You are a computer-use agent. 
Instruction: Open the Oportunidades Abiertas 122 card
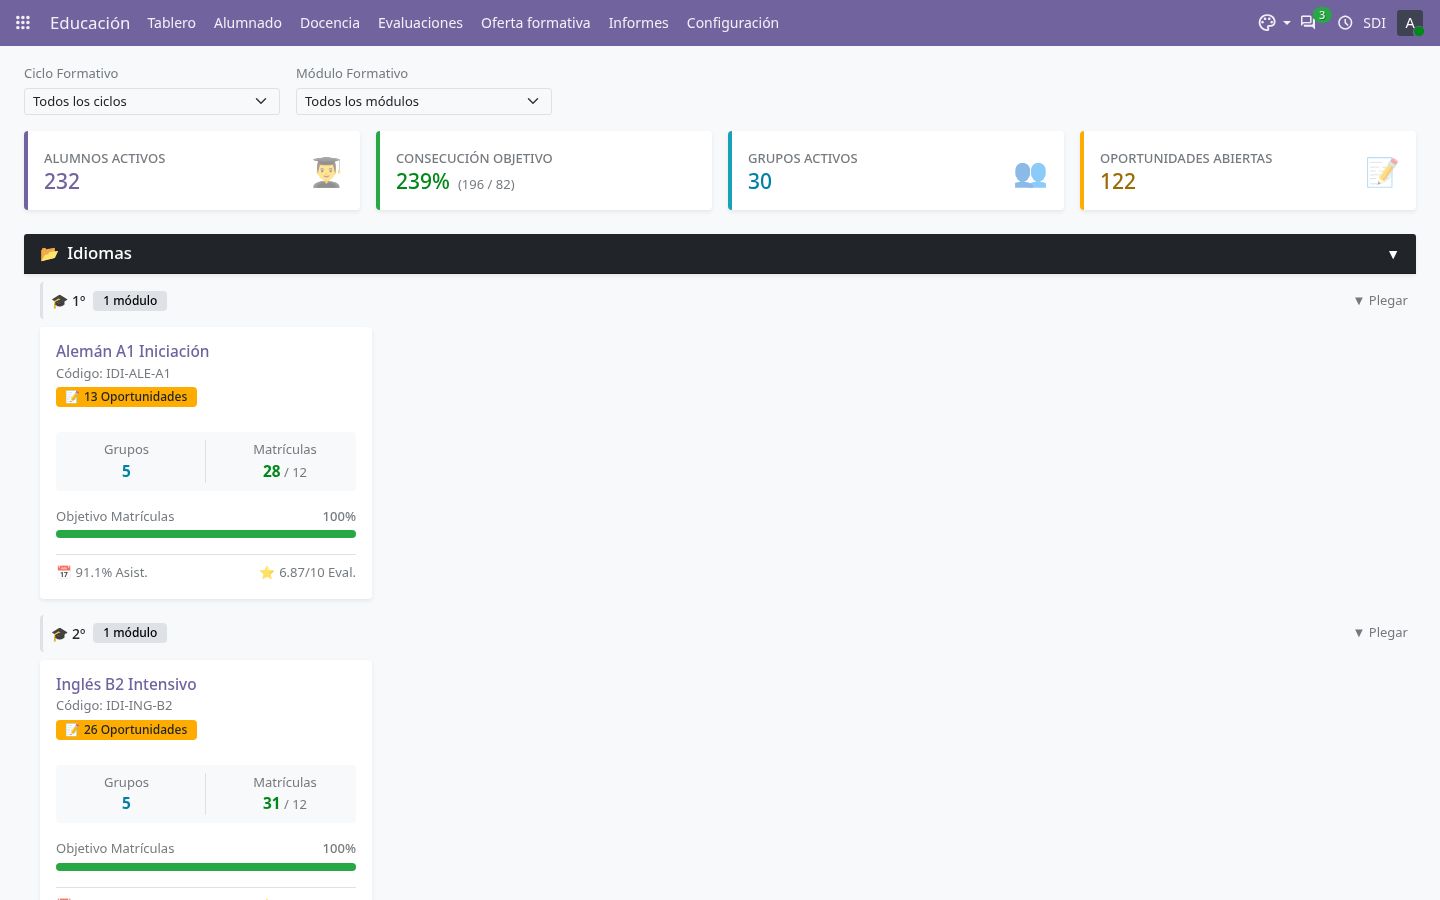pyautogui.click(x=1248, y=171)
